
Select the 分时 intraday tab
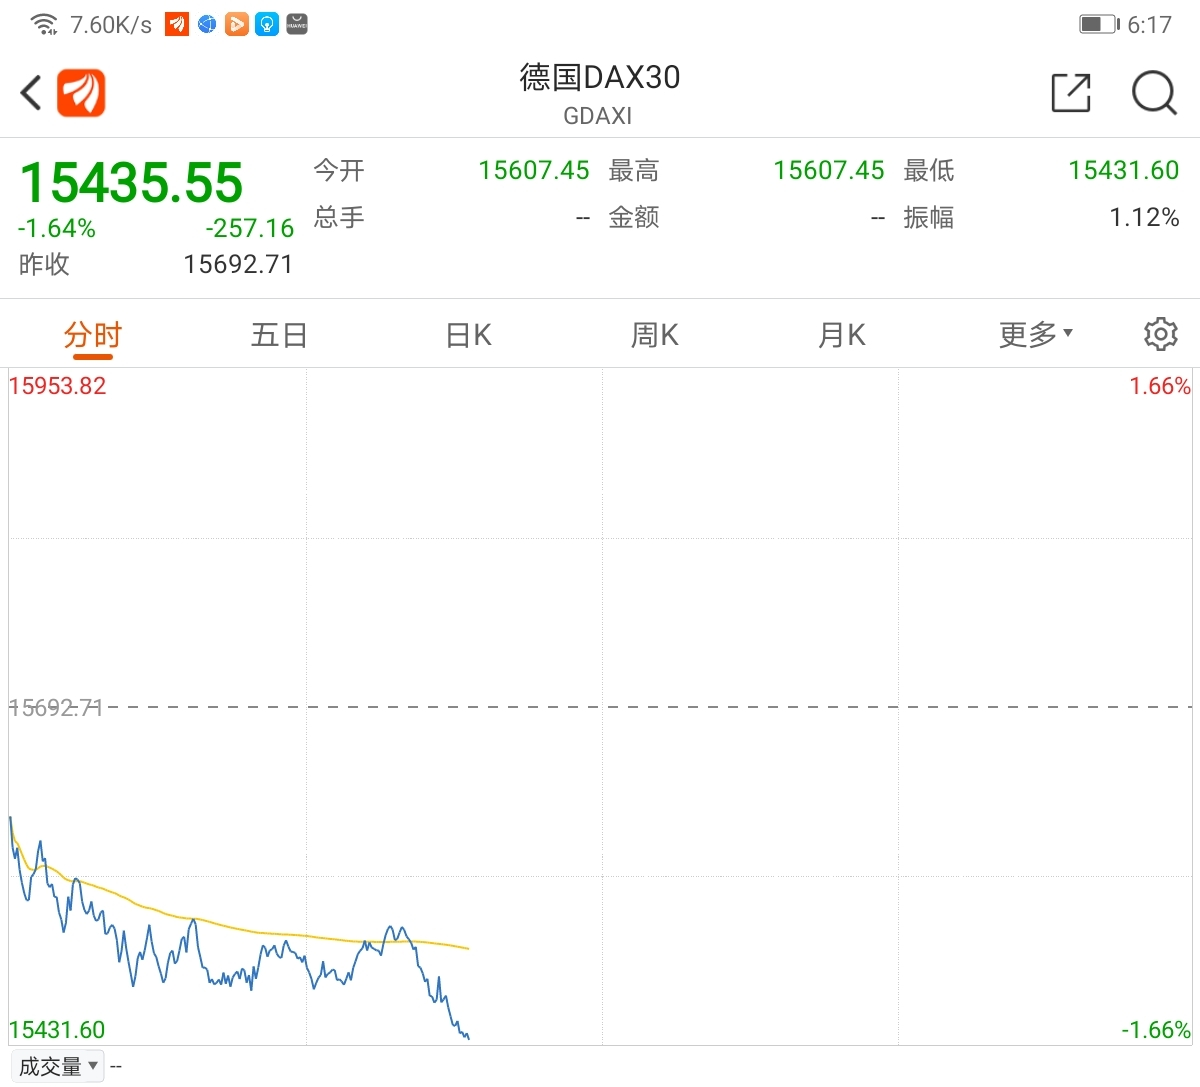93,335
